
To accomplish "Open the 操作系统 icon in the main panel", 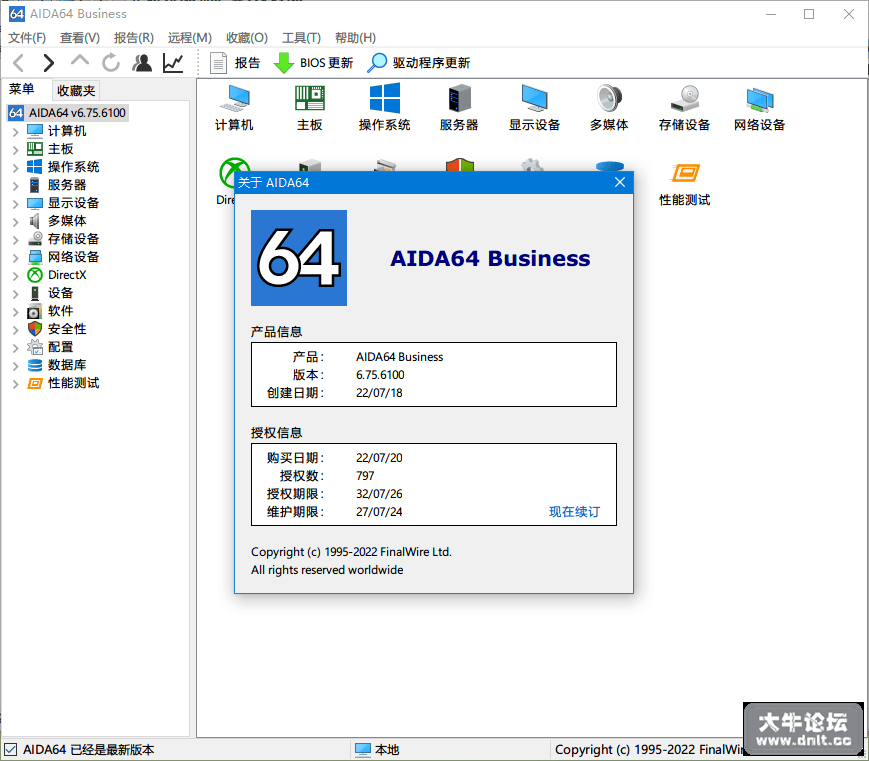I will 385,108.
